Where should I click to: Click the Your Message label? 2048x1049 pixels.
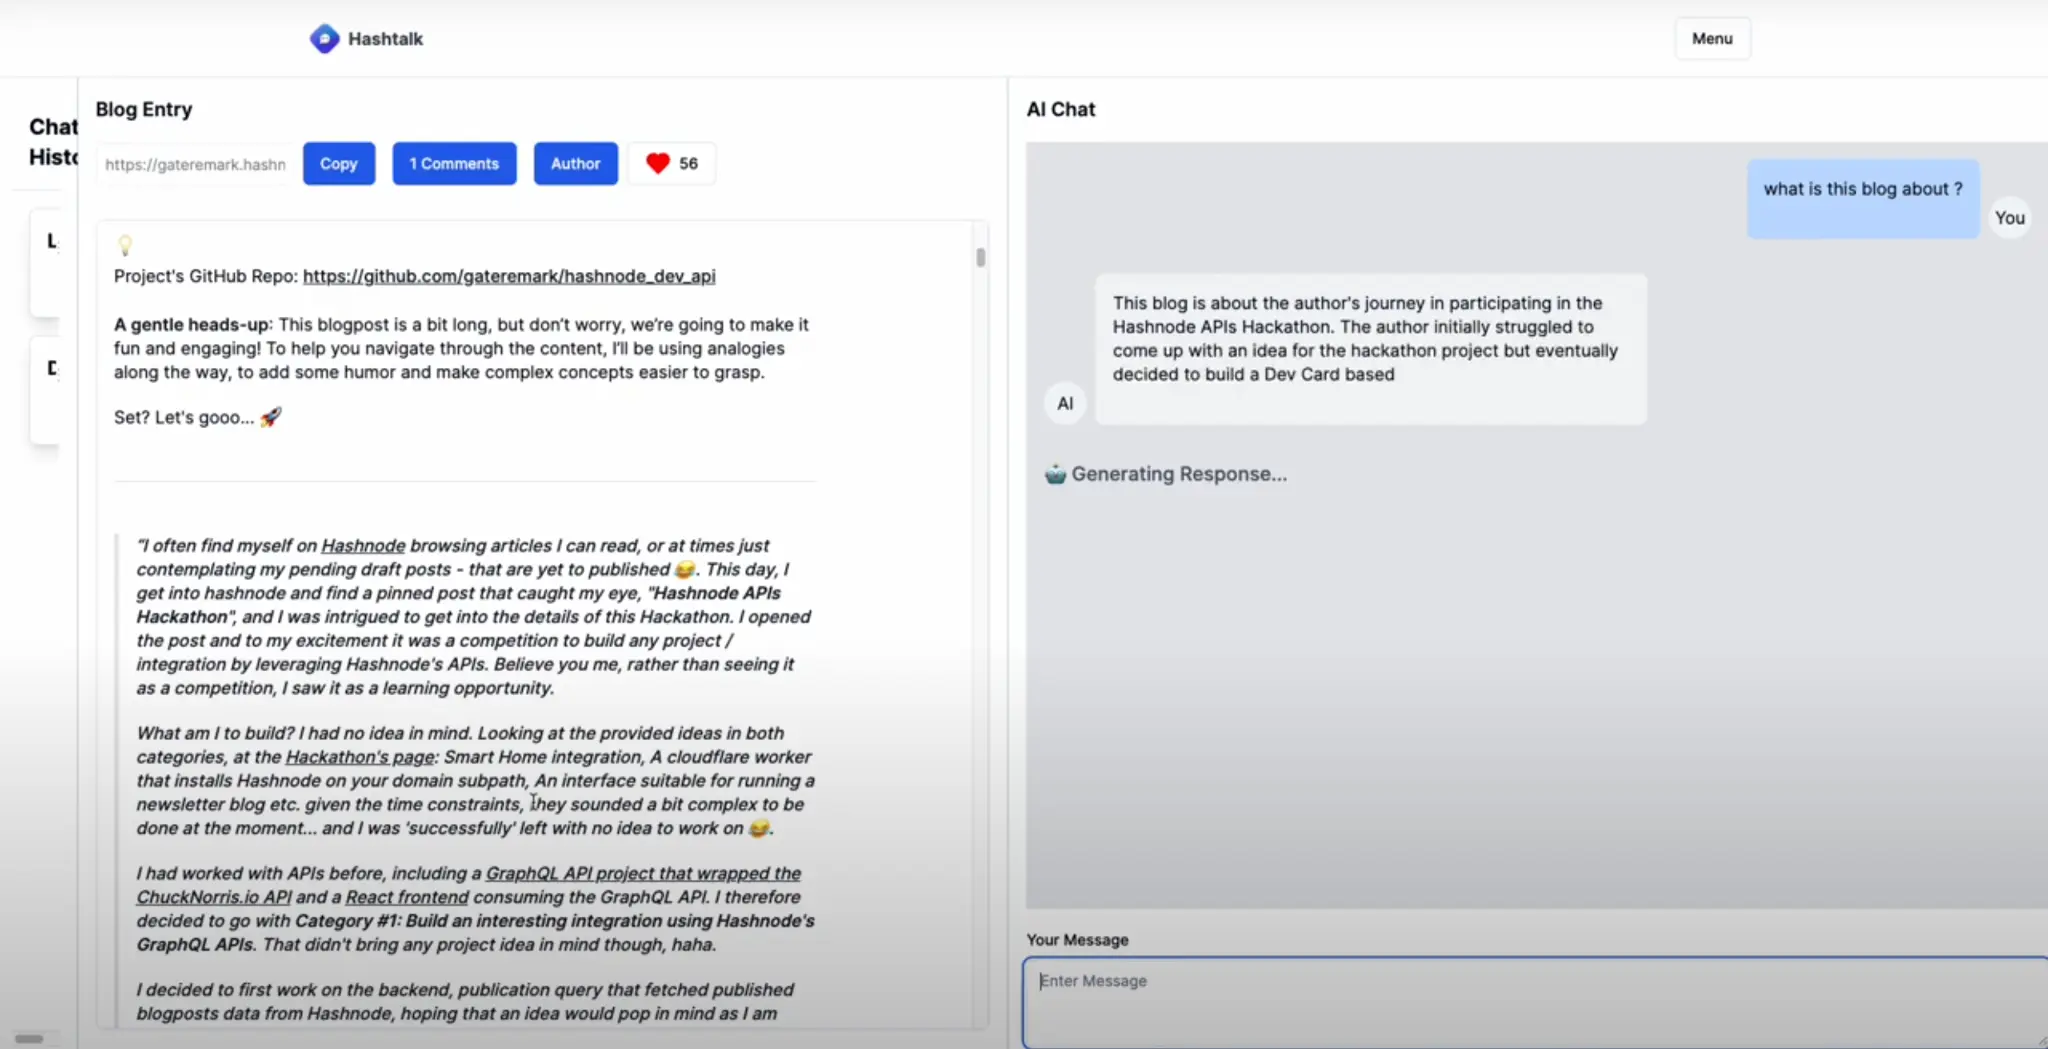click(1077, 940)
